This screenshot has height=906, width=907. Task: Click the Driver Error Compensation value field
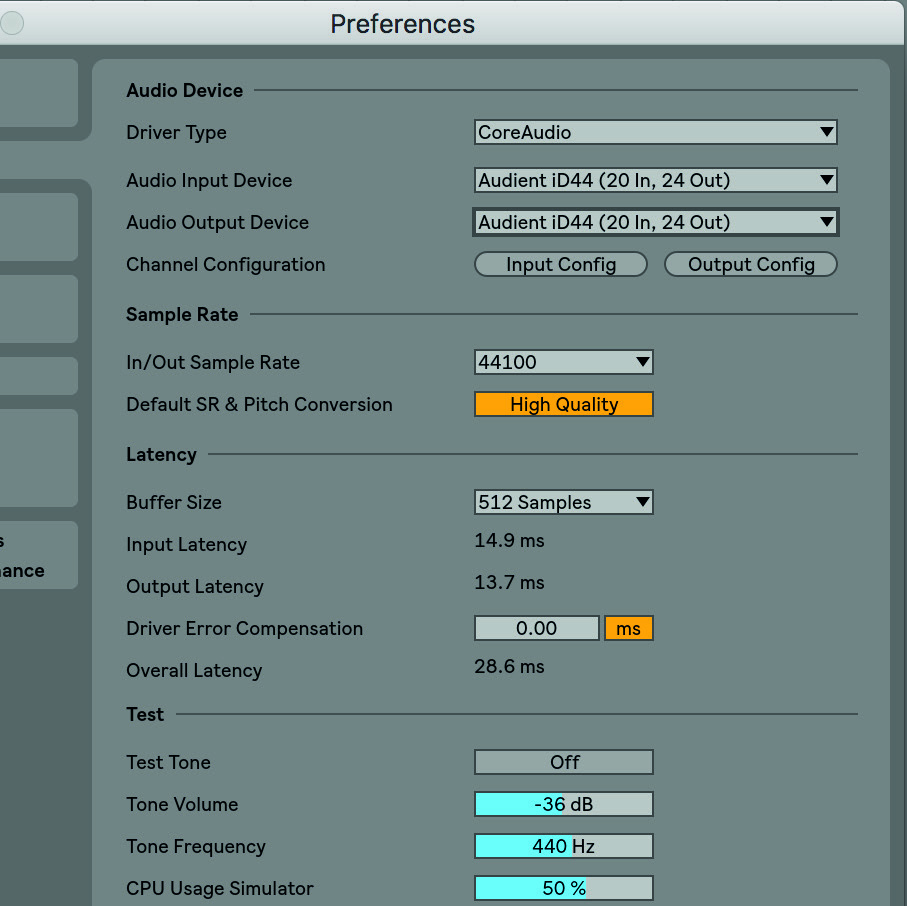(x=537, y=628)
